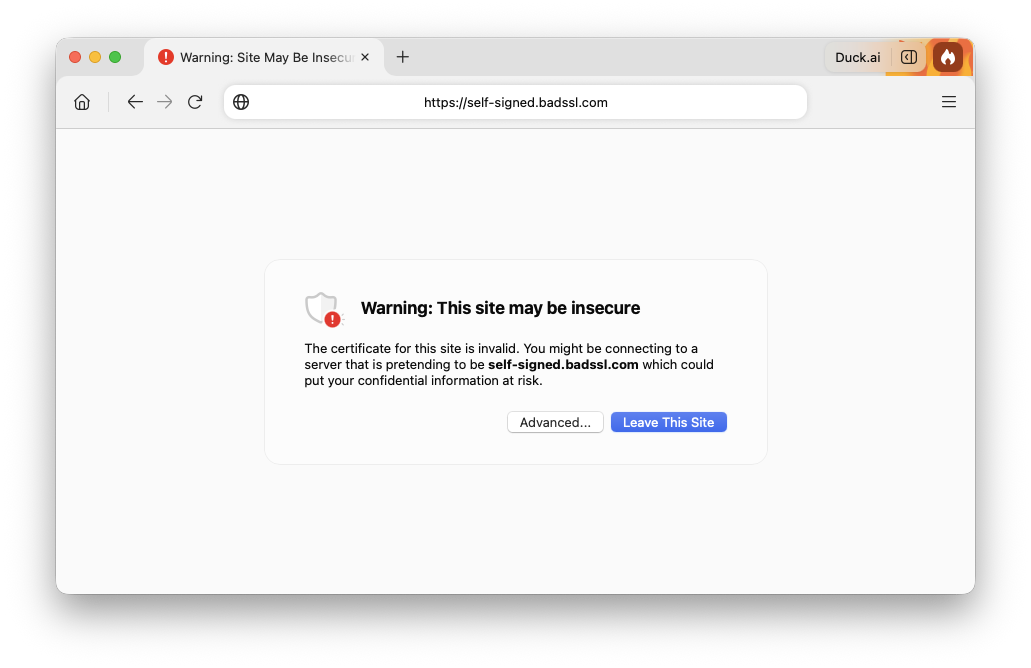Click the Fire button flame icon
This screenshot has height=668, width=1031.
coord(947,57)
